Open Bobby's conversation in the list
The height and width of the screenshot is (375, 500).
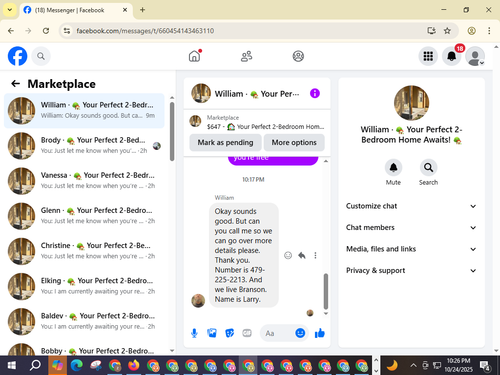[x=84, y=348]
